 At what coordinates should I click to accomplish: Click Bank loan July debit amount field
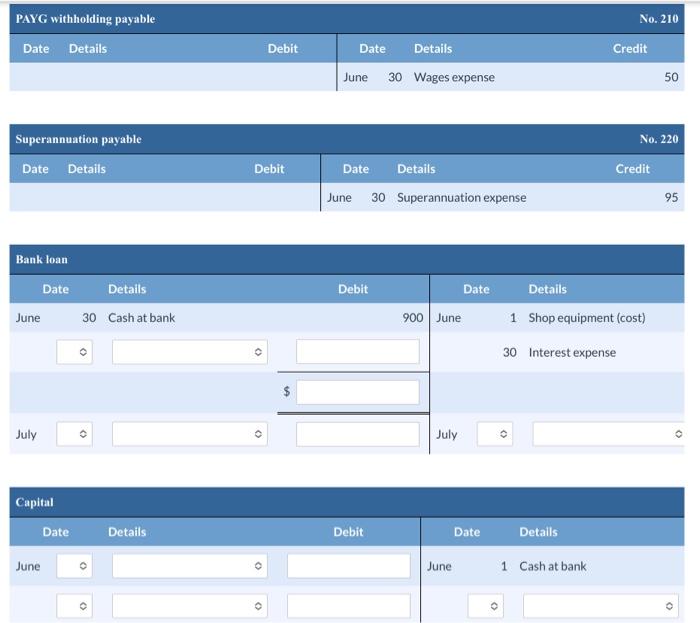pos(358,434)
